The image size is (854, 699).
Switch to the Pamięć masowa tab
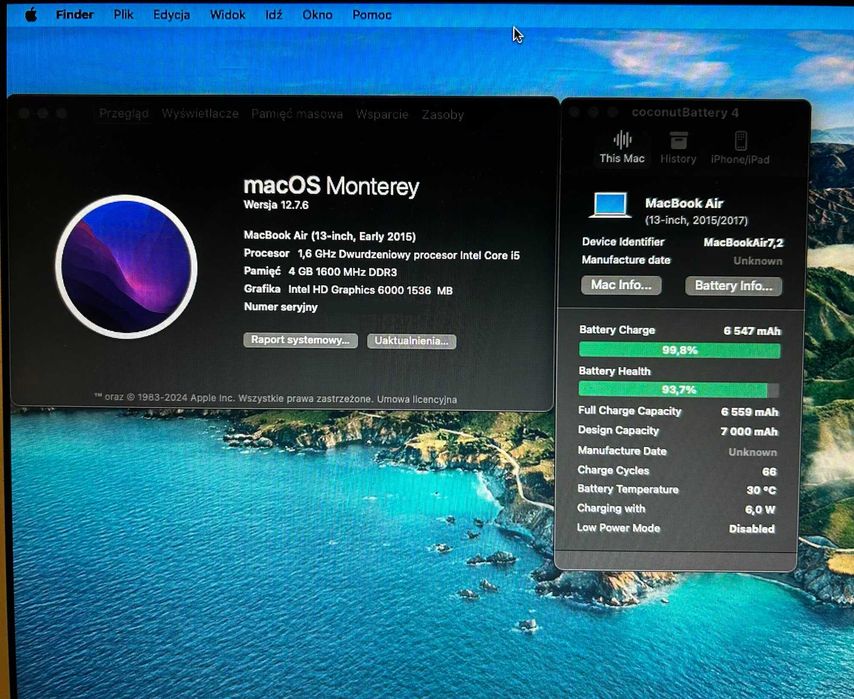pos(297,114)
